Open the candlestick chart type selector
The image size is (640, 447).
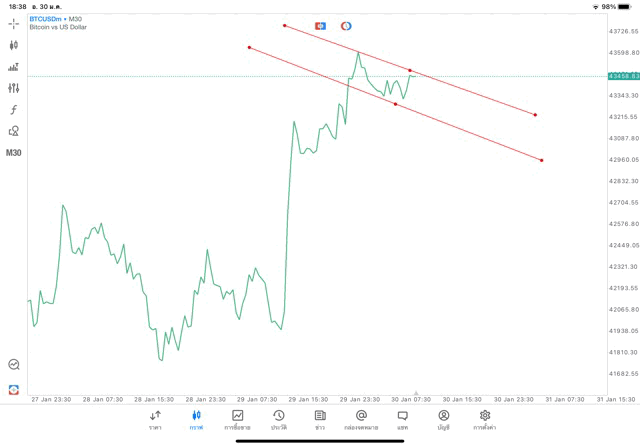(x=14, y=45)
